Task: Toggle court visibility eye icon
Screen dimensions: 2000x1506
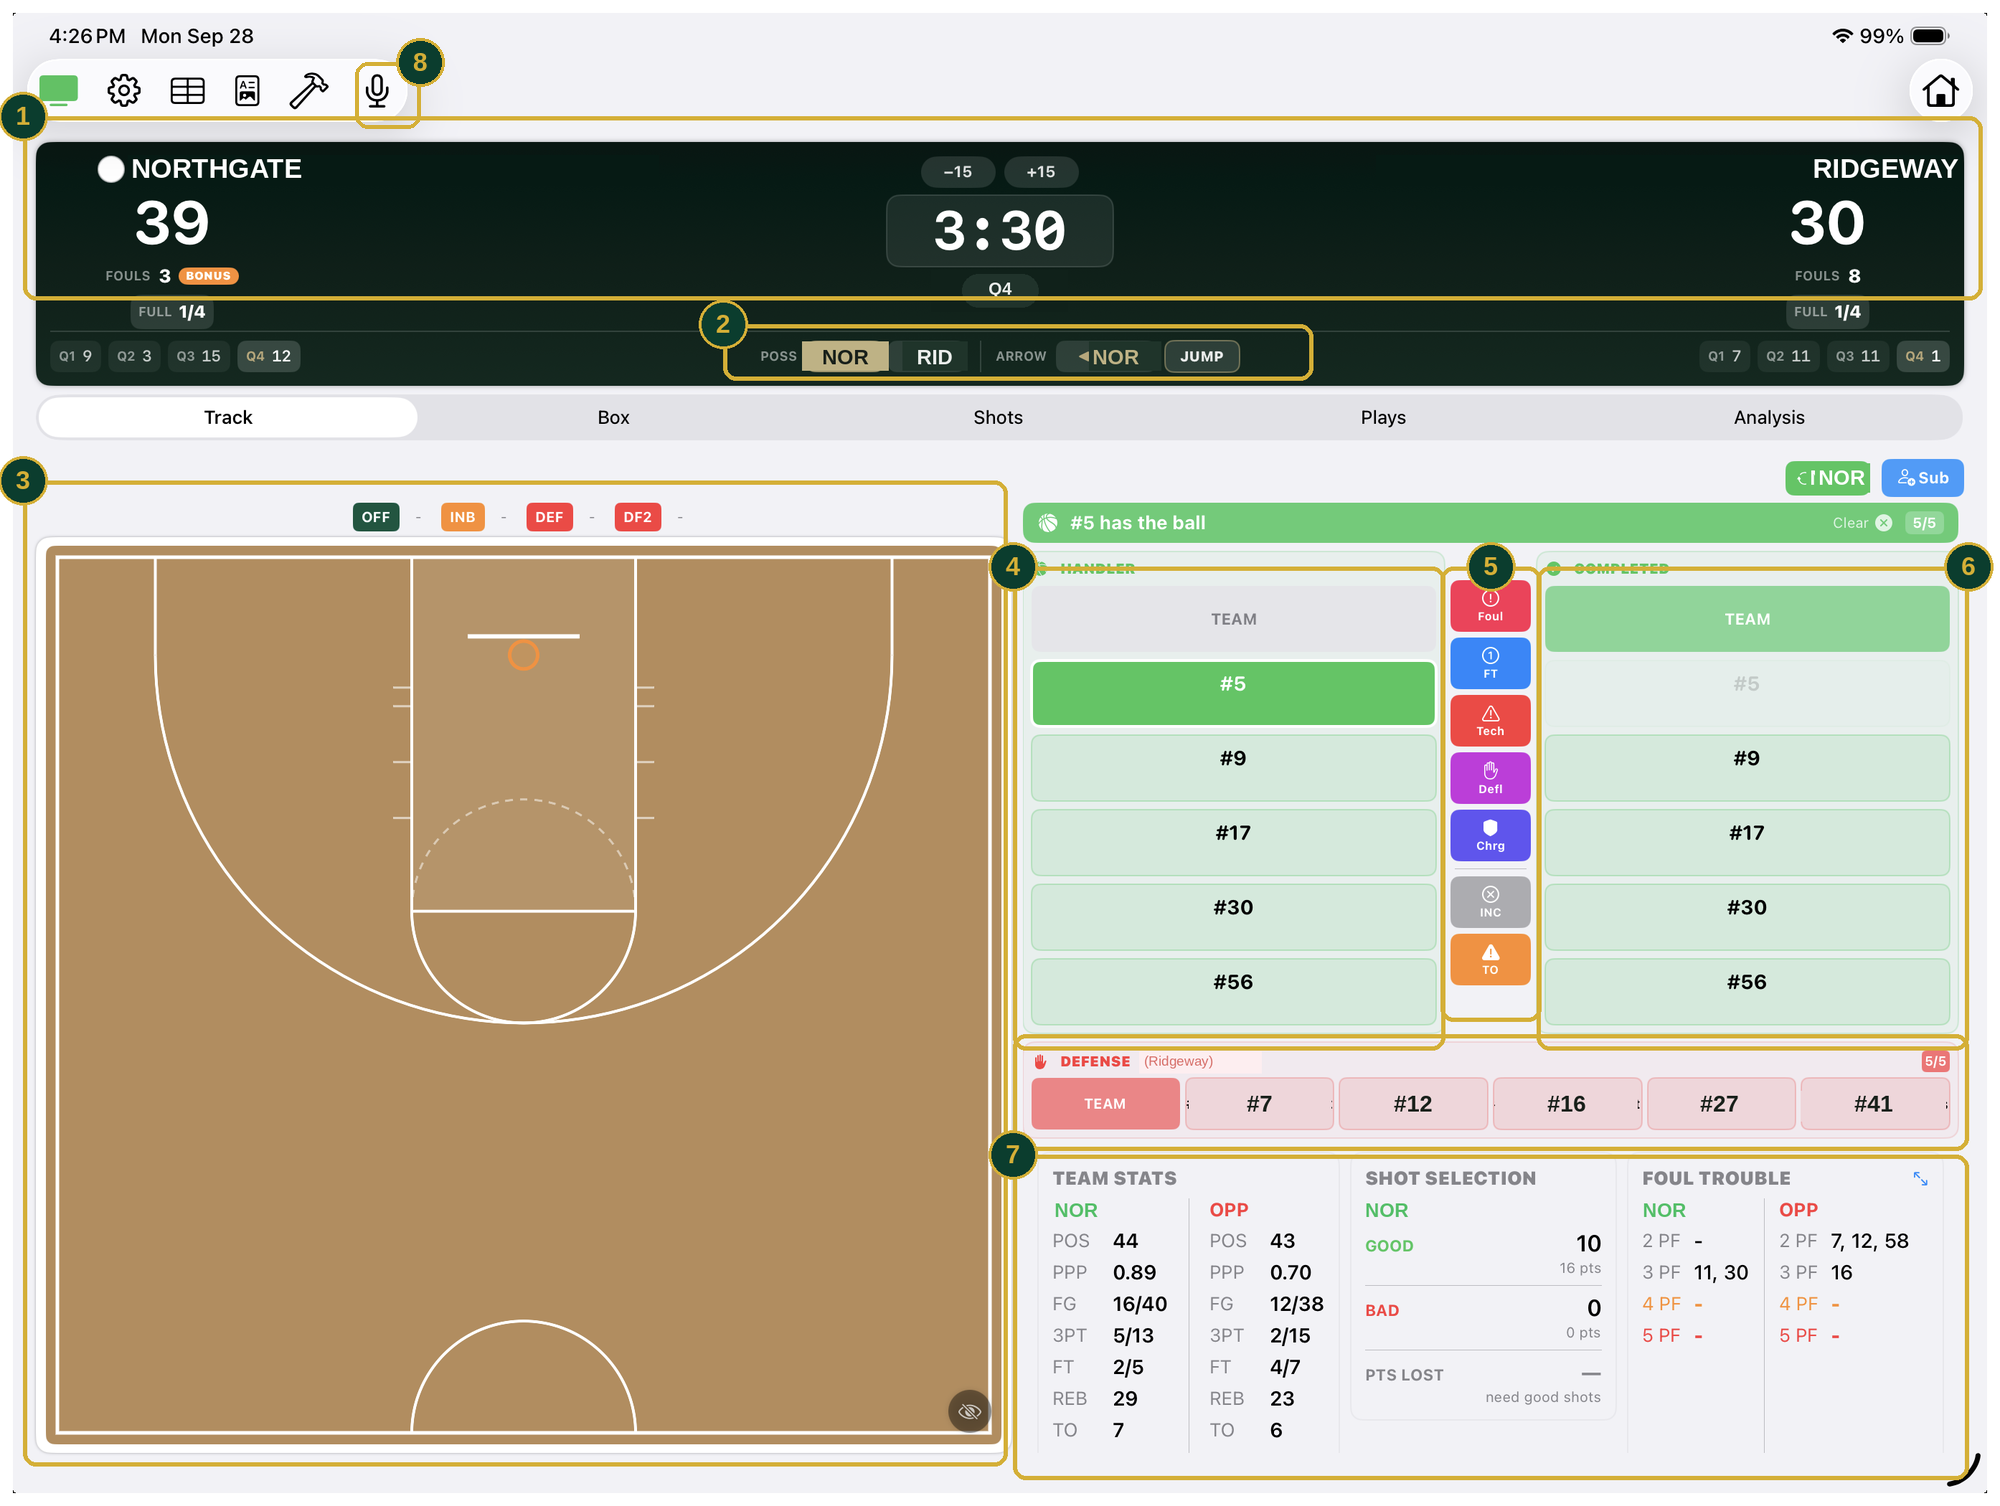Action: [x=969, y=1411]
